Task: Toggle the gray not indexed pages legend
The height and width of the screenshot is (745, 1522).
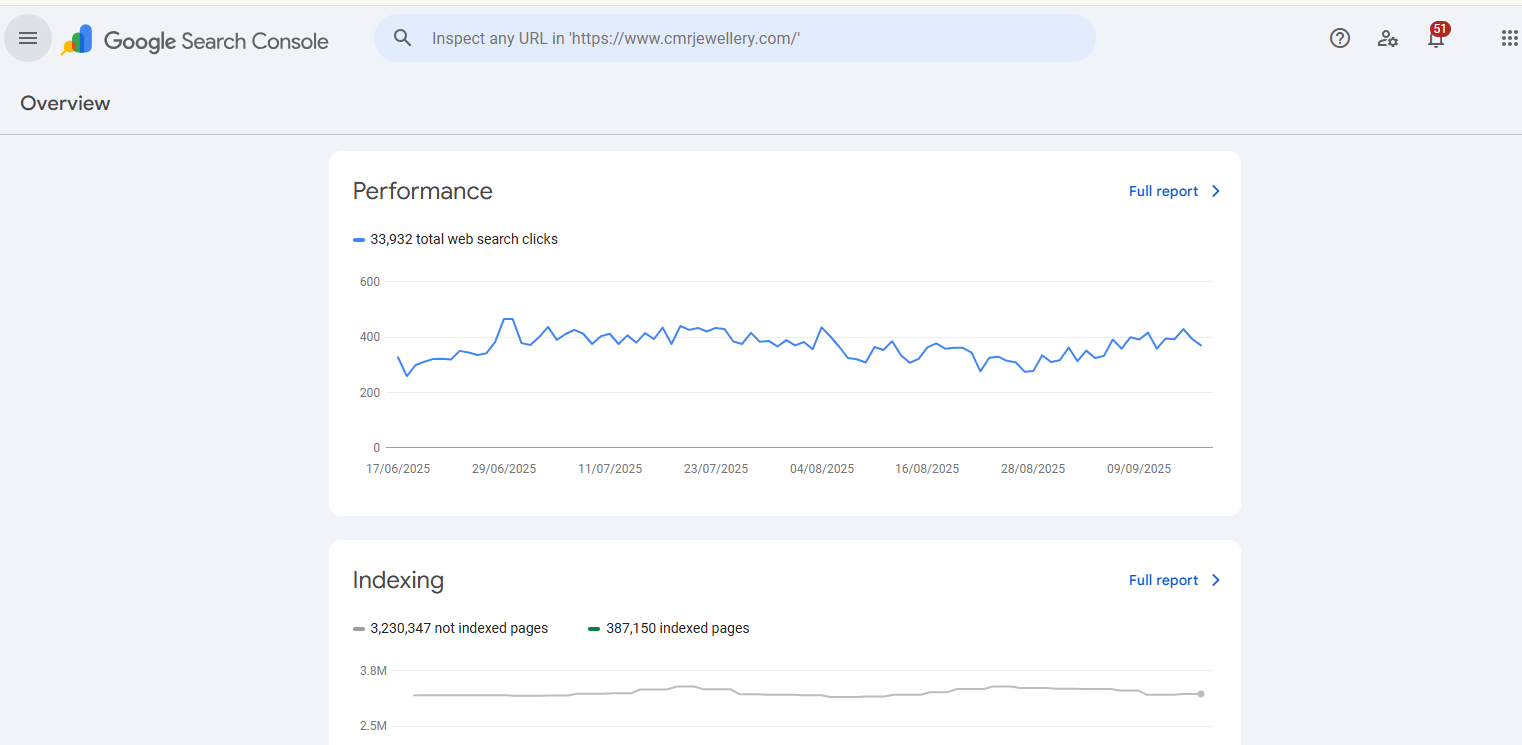Action: click(451, 629)
